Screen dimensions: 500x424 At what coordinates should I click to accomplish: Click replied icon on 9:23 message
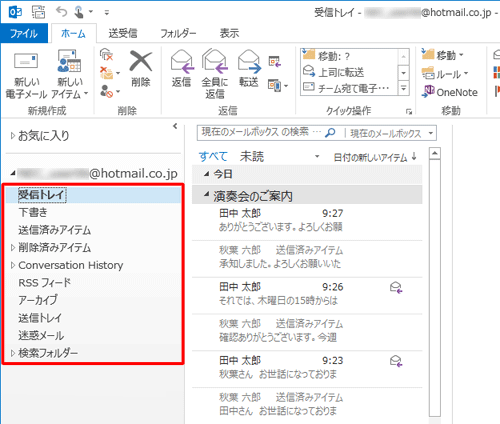(x=396, y=361)
